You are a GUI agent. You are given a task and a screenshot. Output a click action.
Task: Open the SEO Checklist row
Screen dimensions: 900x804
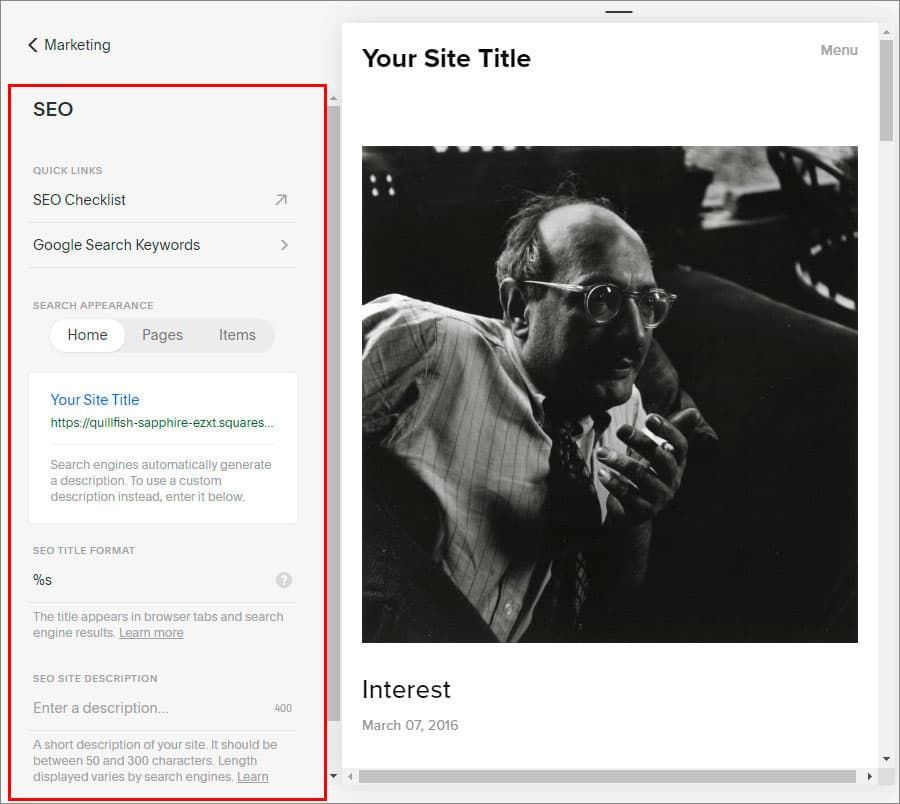pyautogui.click(x=162, y=200)
